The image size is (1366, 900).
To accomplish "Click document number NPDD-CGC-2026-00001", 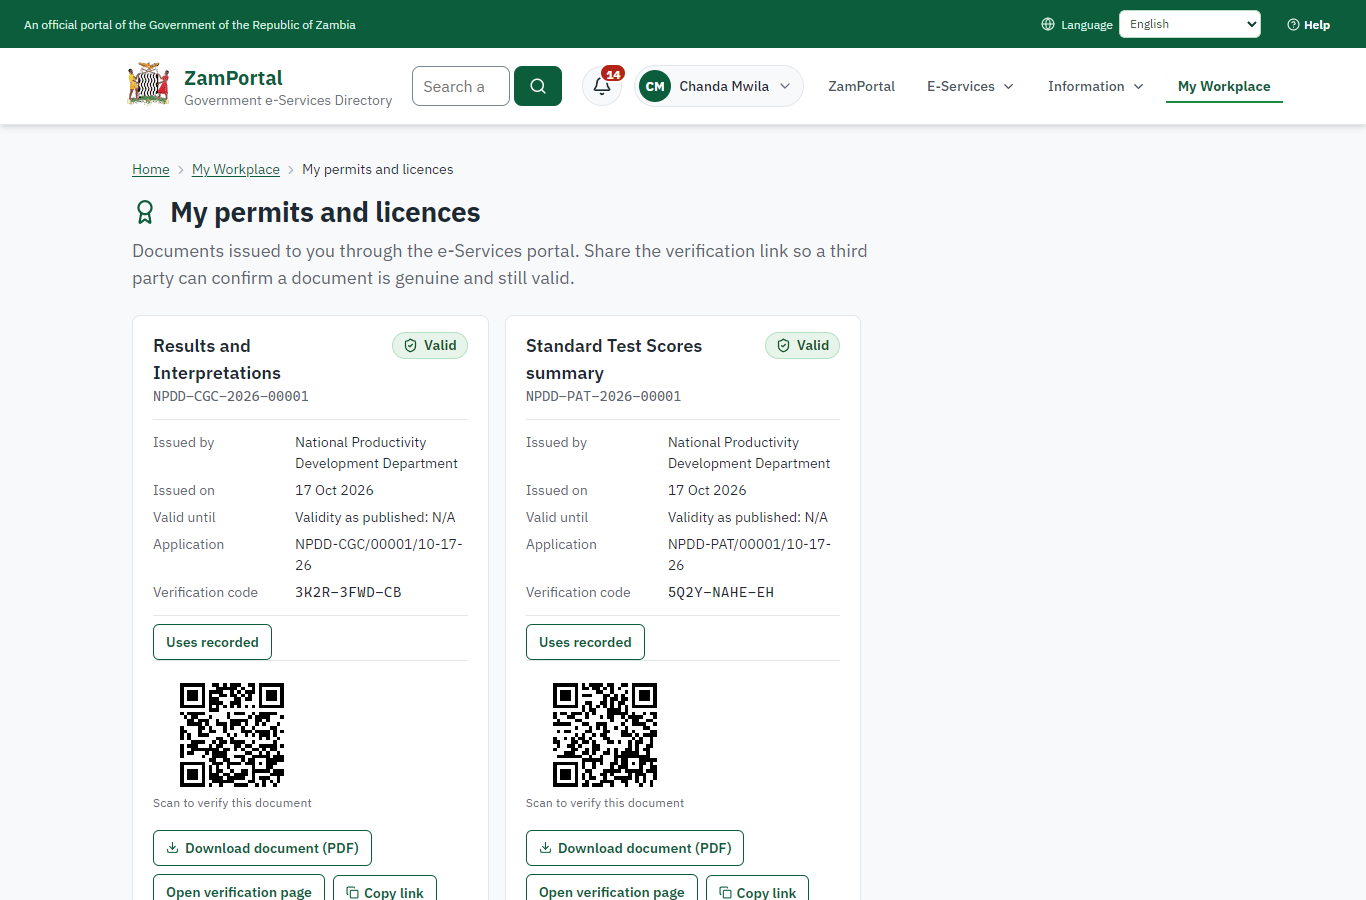I will 231,396.
